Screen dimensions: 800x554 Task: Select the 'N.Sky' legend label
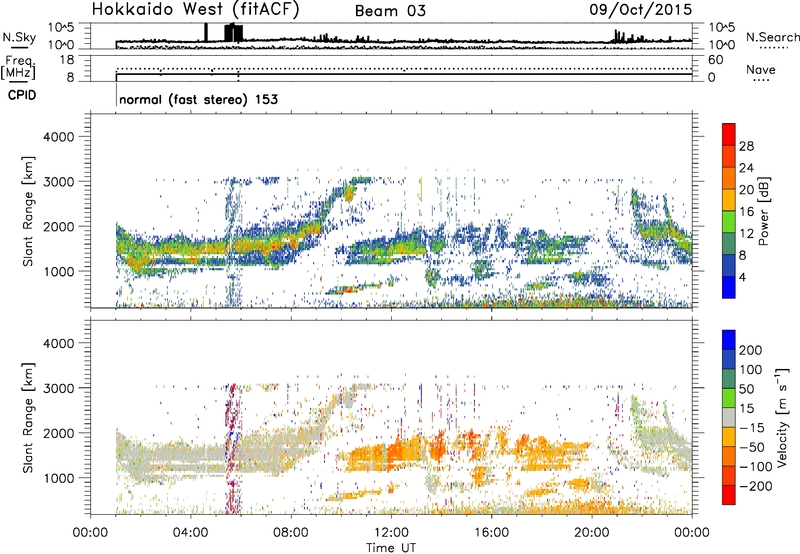(19, 37)
